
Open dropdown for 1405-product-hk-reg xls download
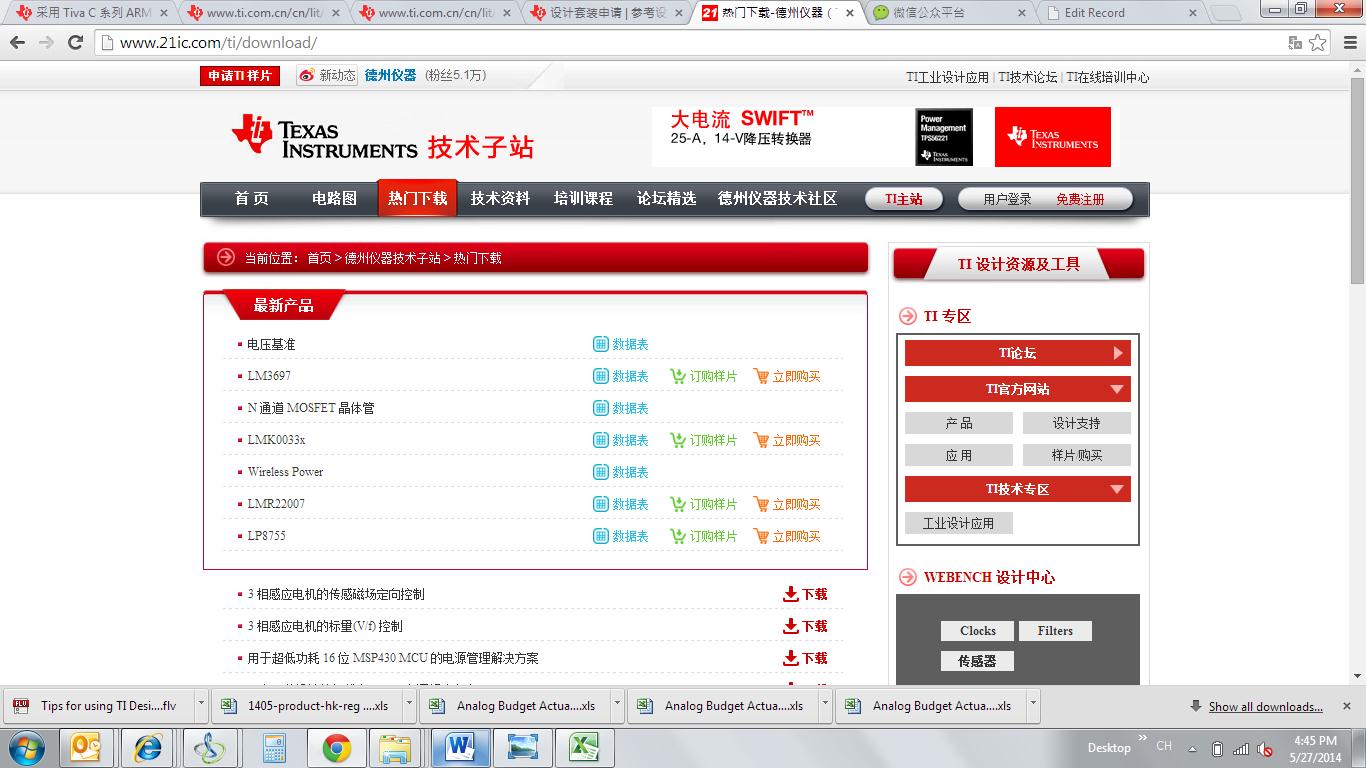coord(410,705)
